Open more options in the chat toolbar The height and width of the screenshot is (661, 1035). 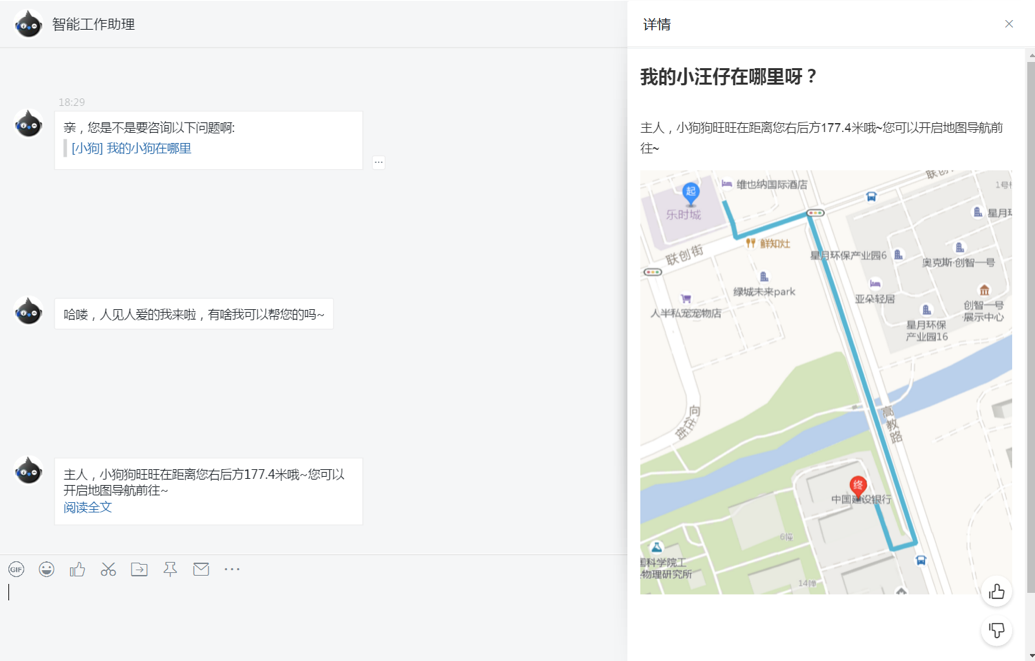[x=232, y=569]
